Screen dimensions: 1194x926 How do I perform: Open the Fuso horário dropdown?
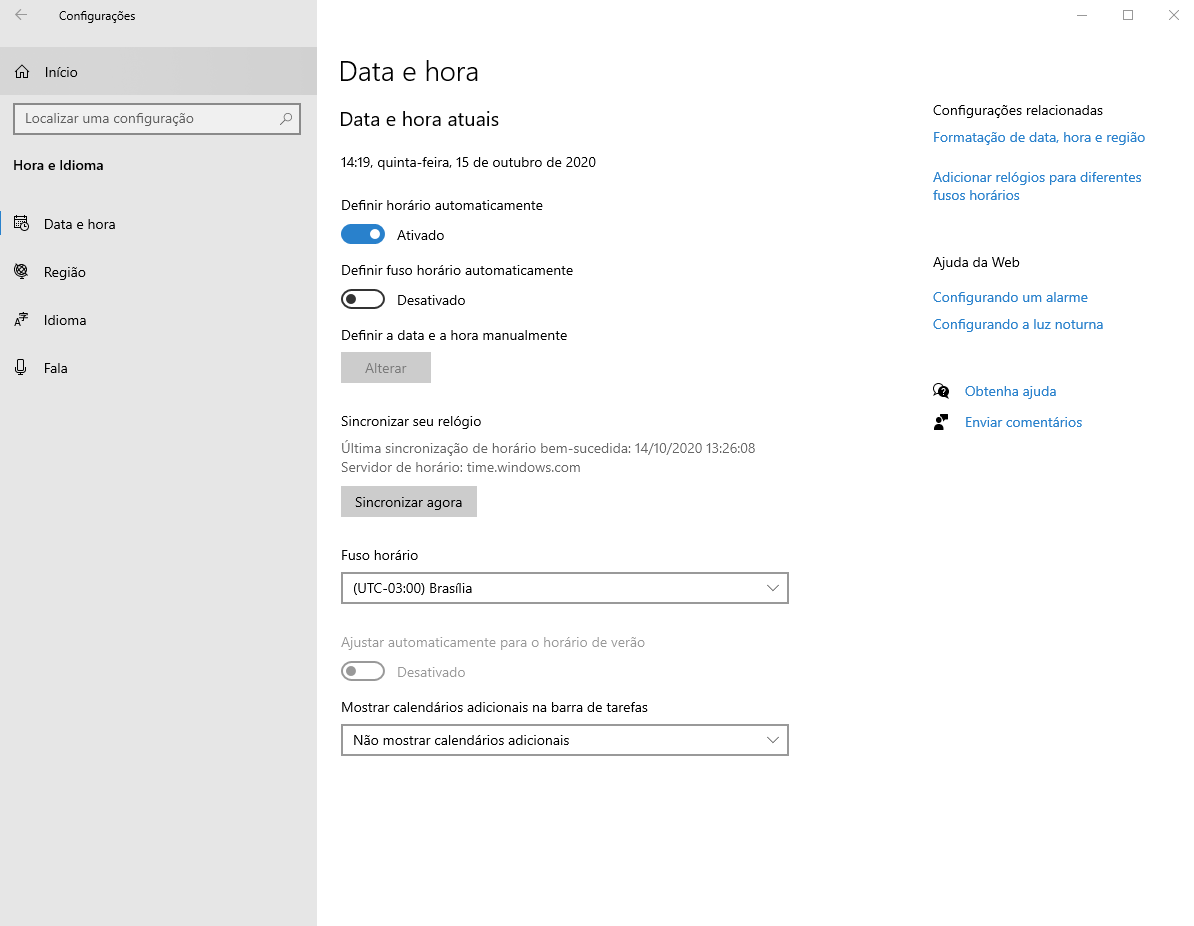[x=564, y=588]
